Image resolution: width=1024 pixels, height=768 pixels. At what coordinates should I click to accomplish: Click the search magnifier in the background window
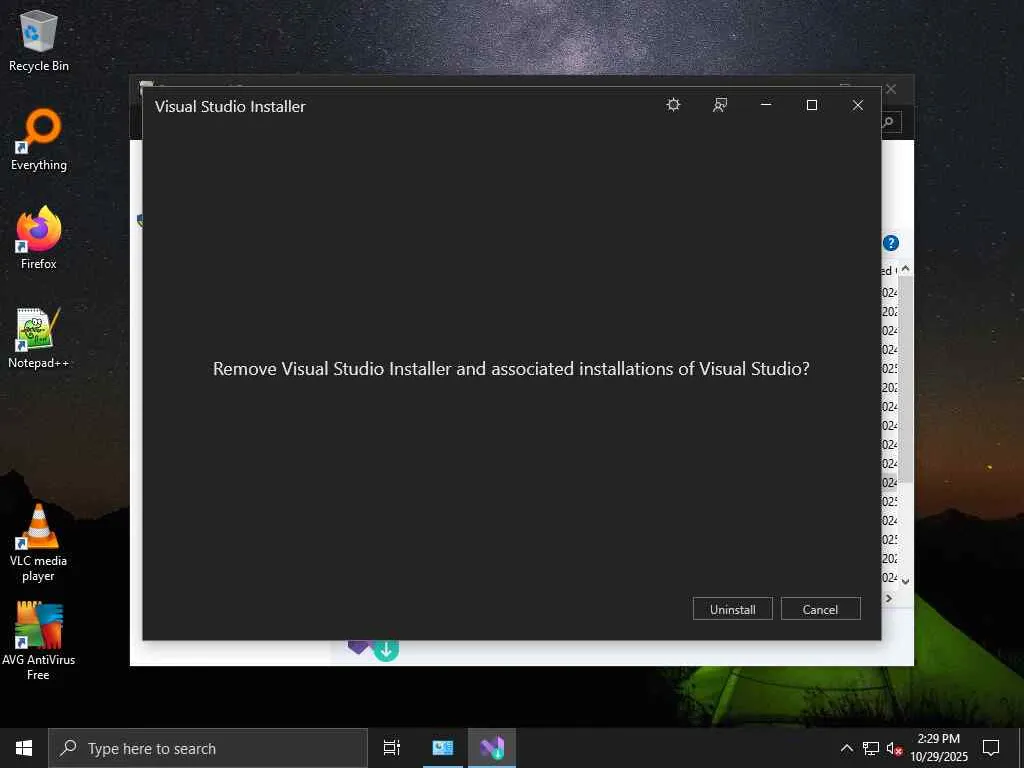tap(889, 122)
